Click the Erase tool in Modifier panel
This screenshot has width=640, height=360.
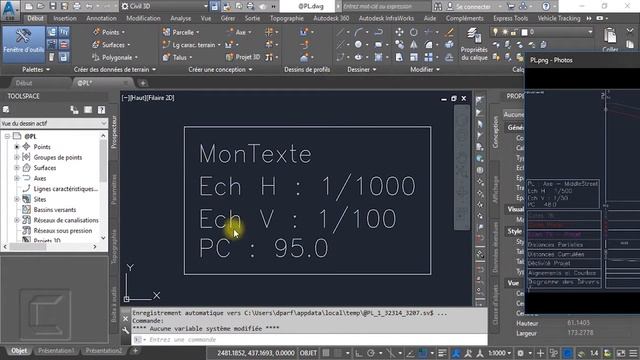(x=449, y=32)
